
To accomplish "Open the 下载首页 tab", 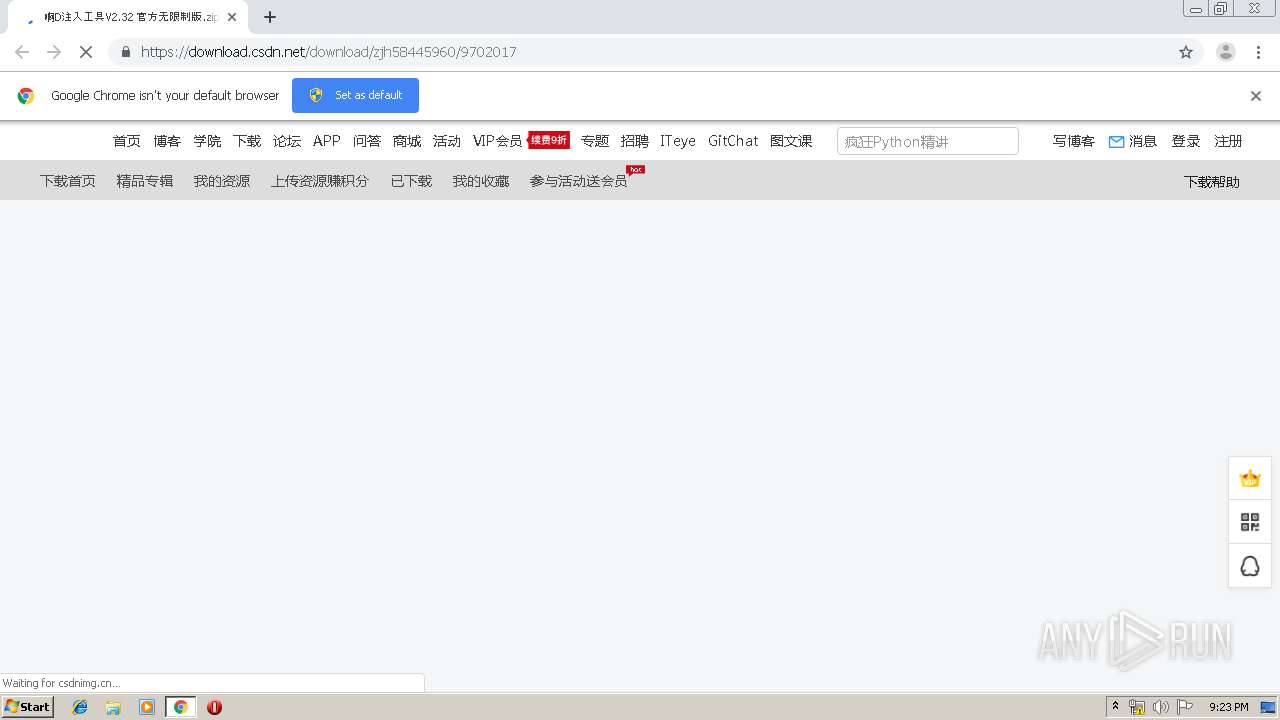I will tap(68, 181).
